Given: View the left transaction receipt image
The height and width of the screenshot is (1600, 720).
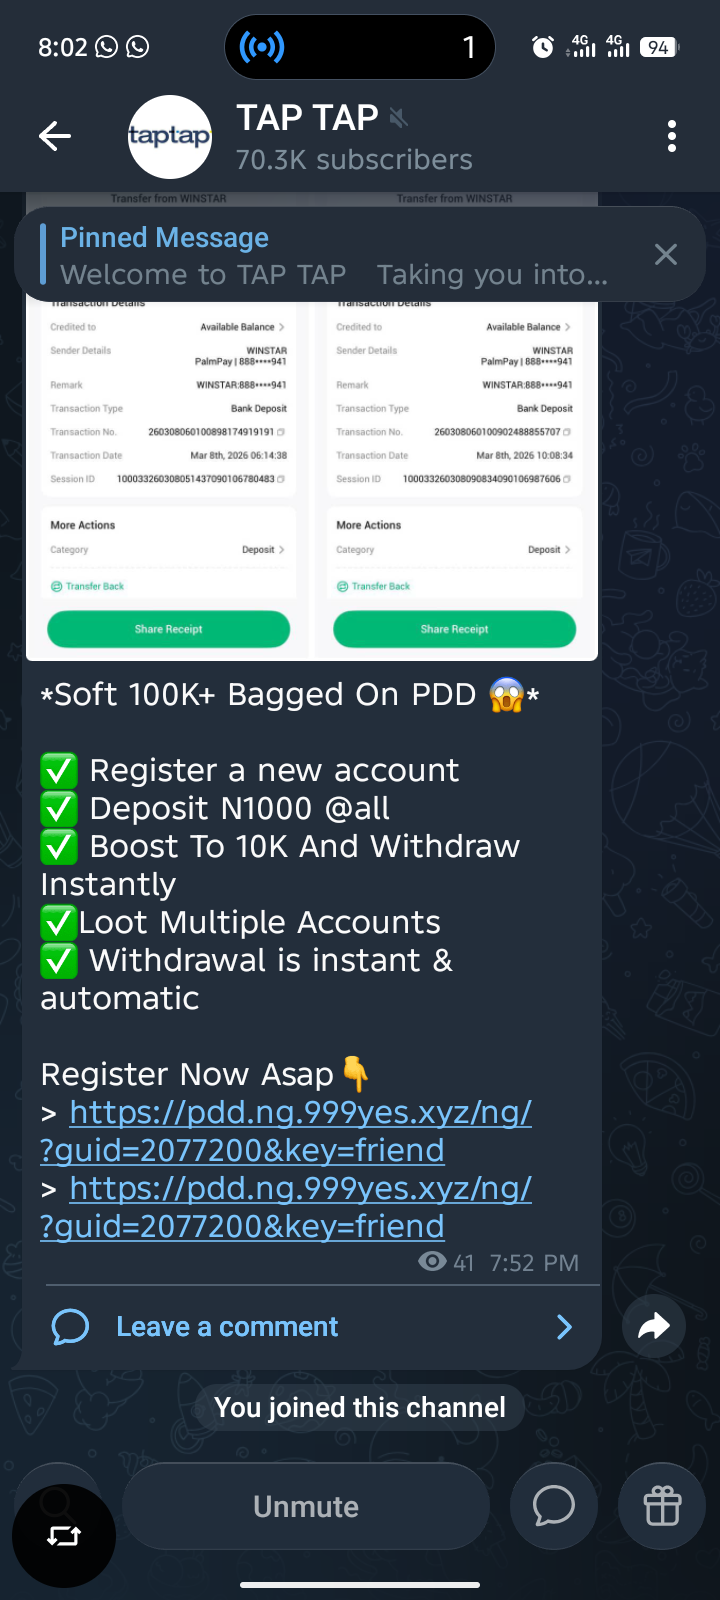Looking at the screenshot, I should [x=169, y=427].
